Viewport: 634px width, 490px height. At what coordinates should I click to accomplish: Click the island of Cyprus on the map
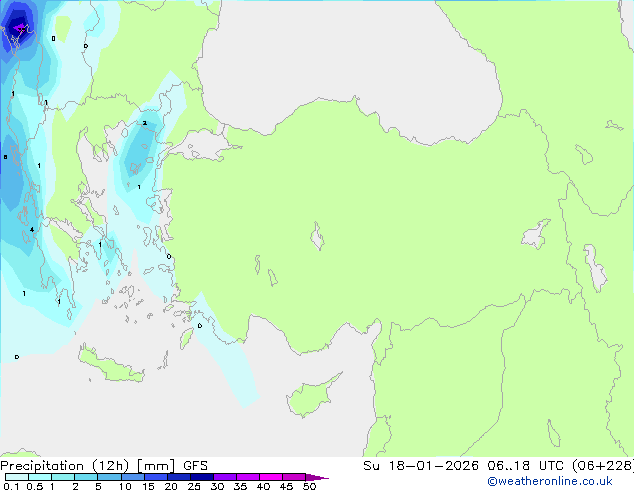coord(311,396)
